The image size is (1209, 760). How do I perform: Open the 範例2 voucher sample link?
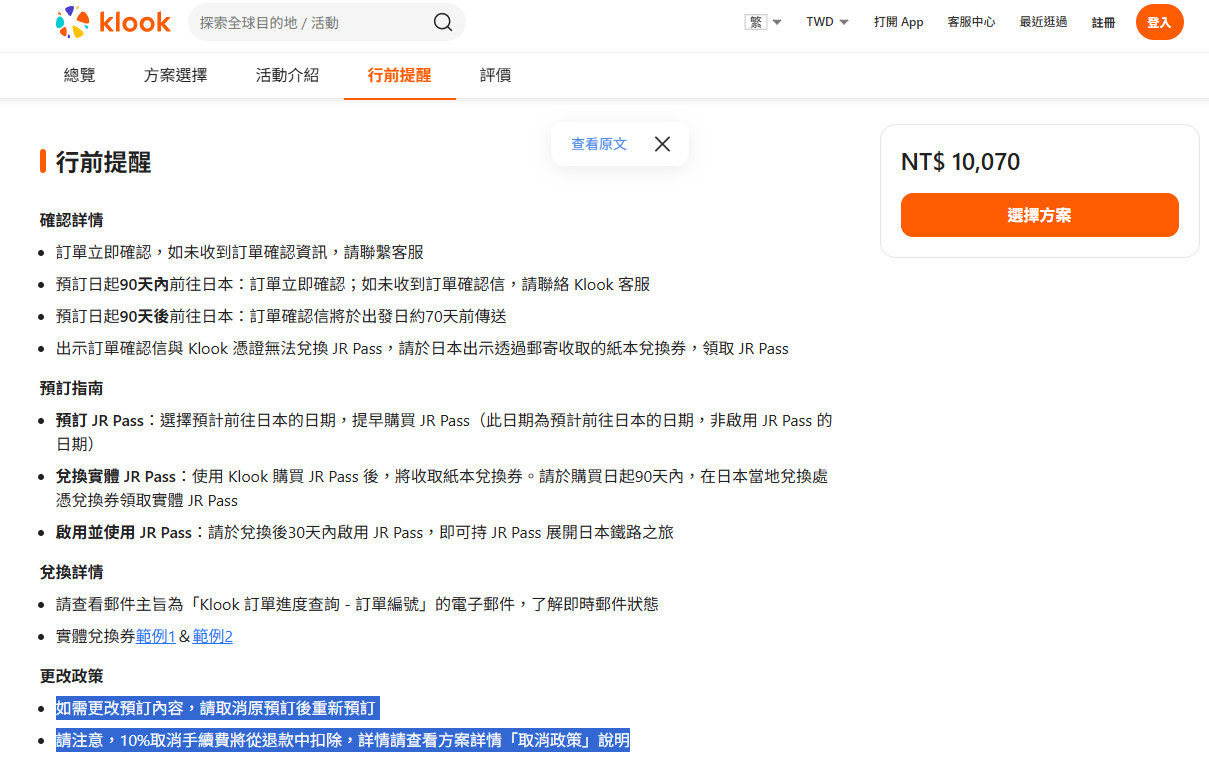coord(212,636)
